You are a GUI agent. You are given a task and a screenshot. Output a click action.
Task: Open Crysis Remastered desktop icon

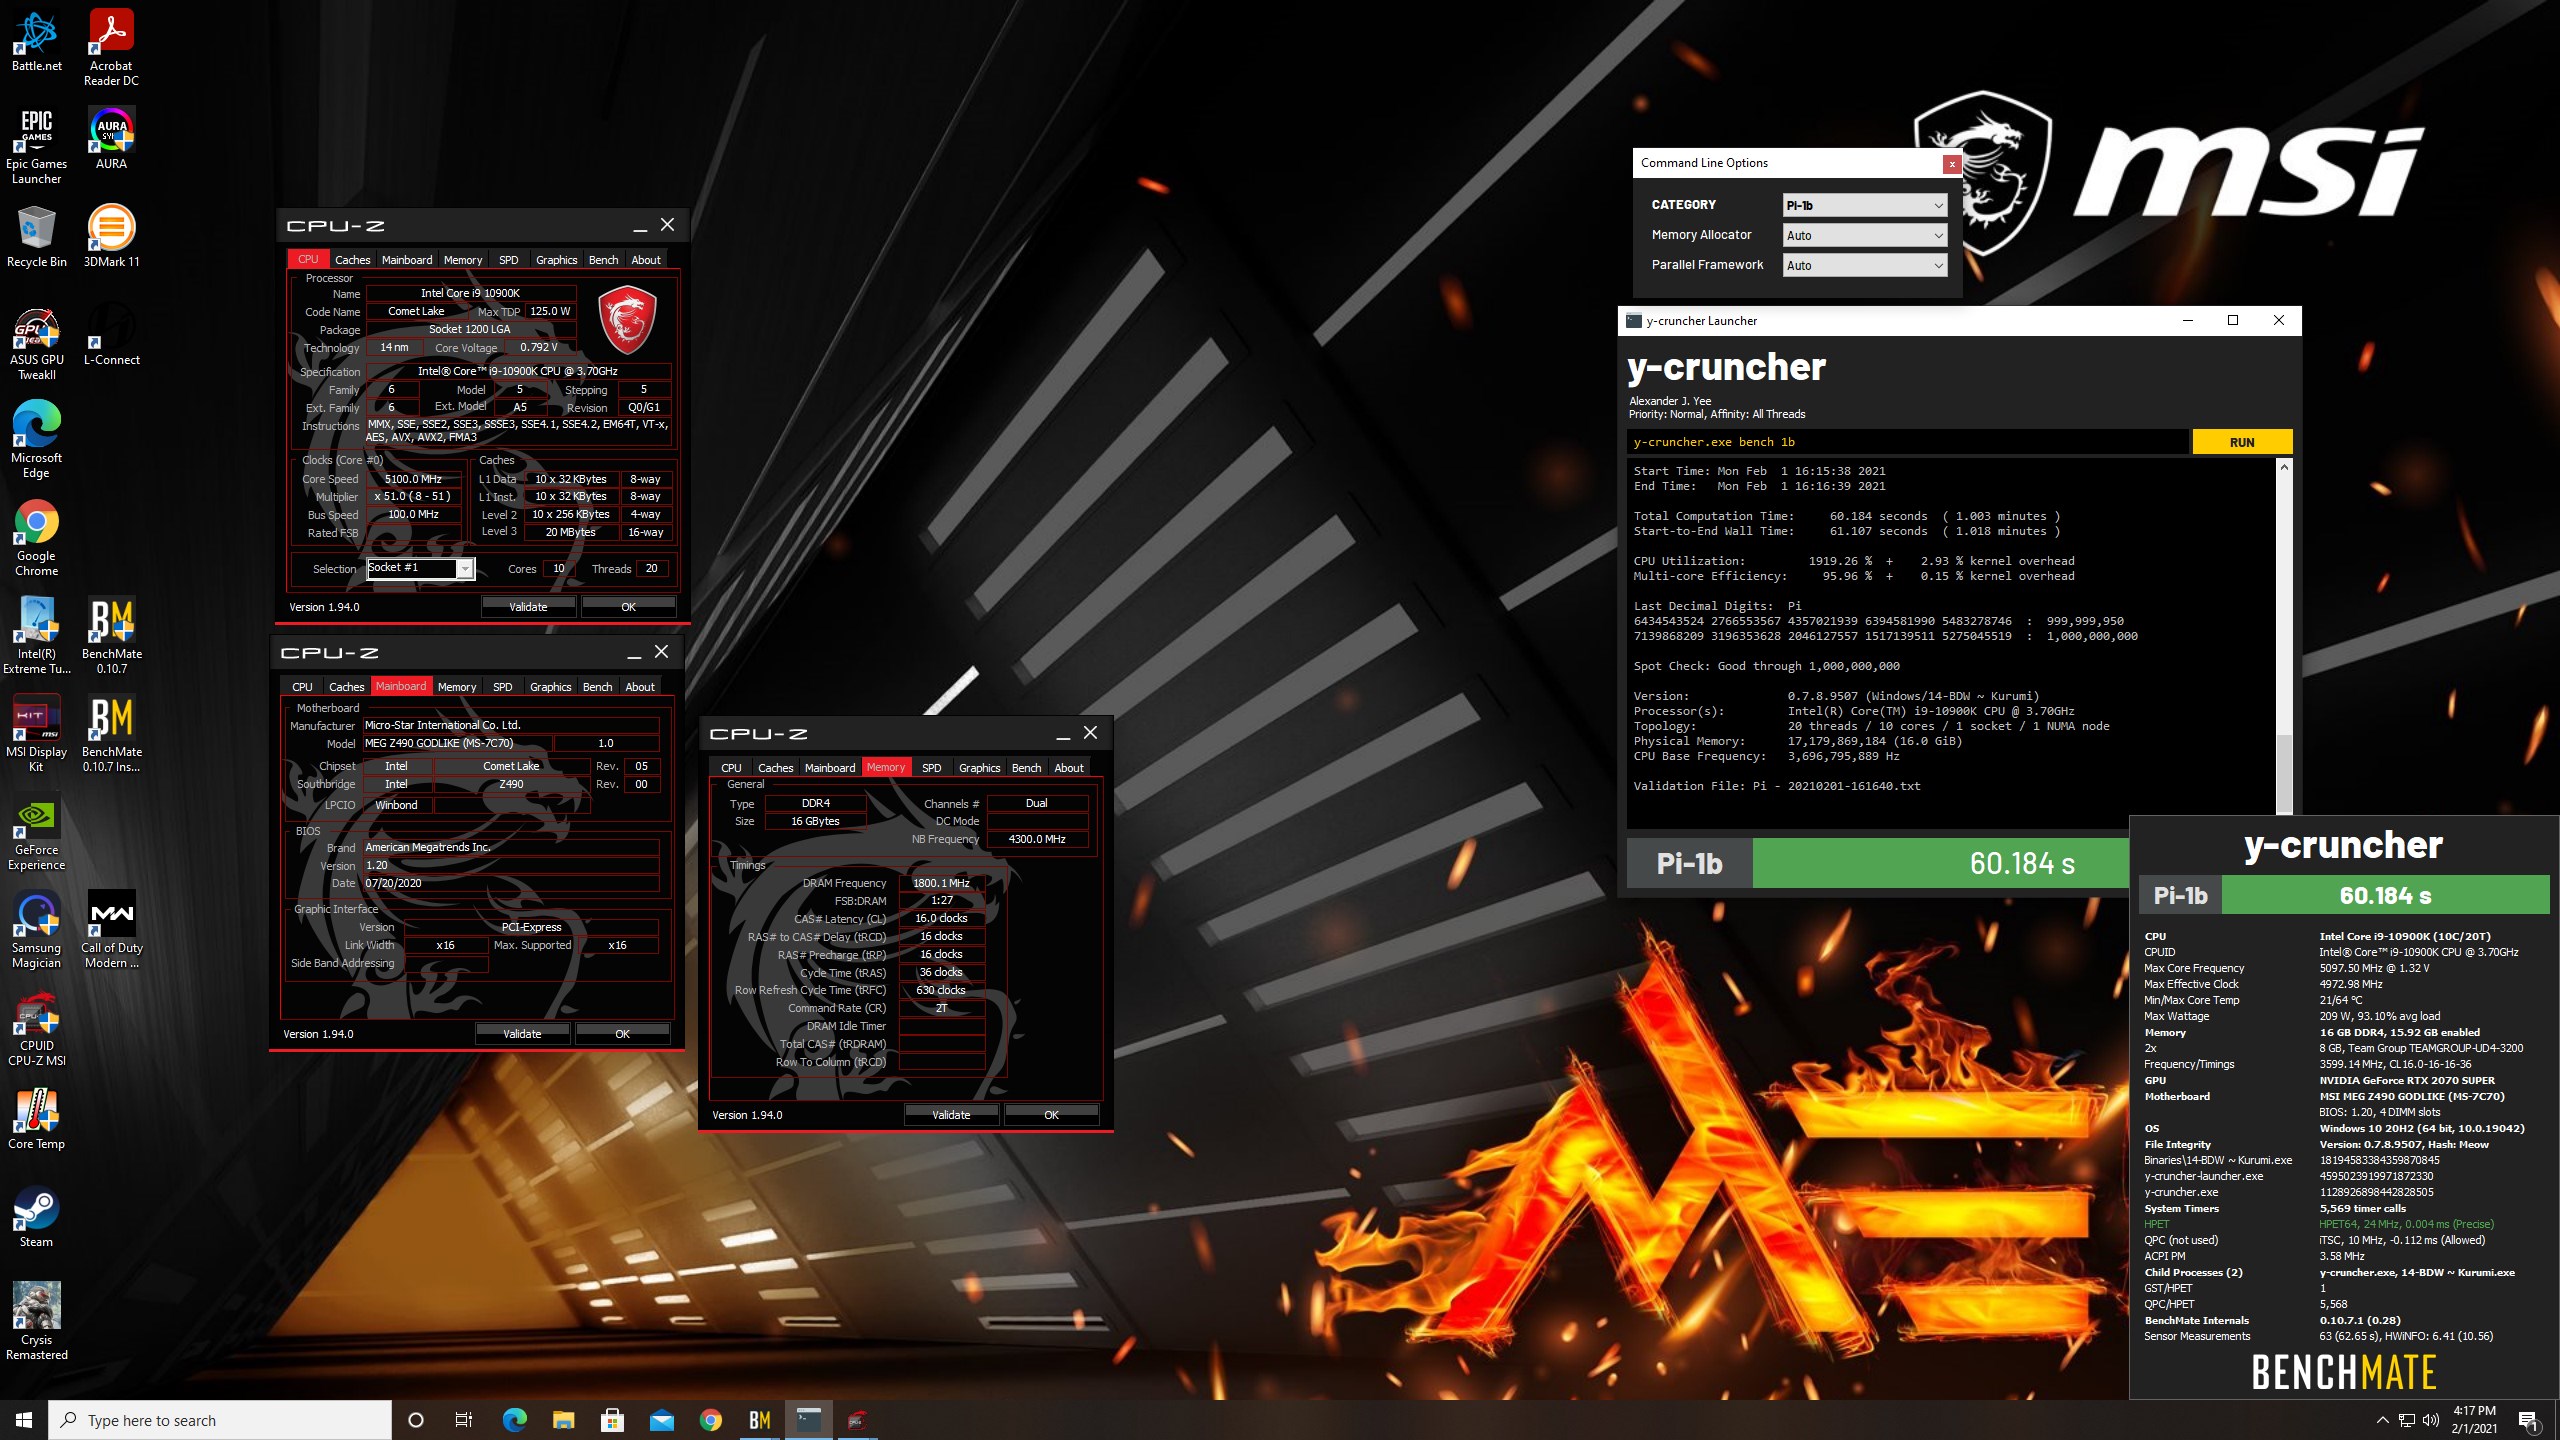pyautogui.click(x=37, y=1322)
